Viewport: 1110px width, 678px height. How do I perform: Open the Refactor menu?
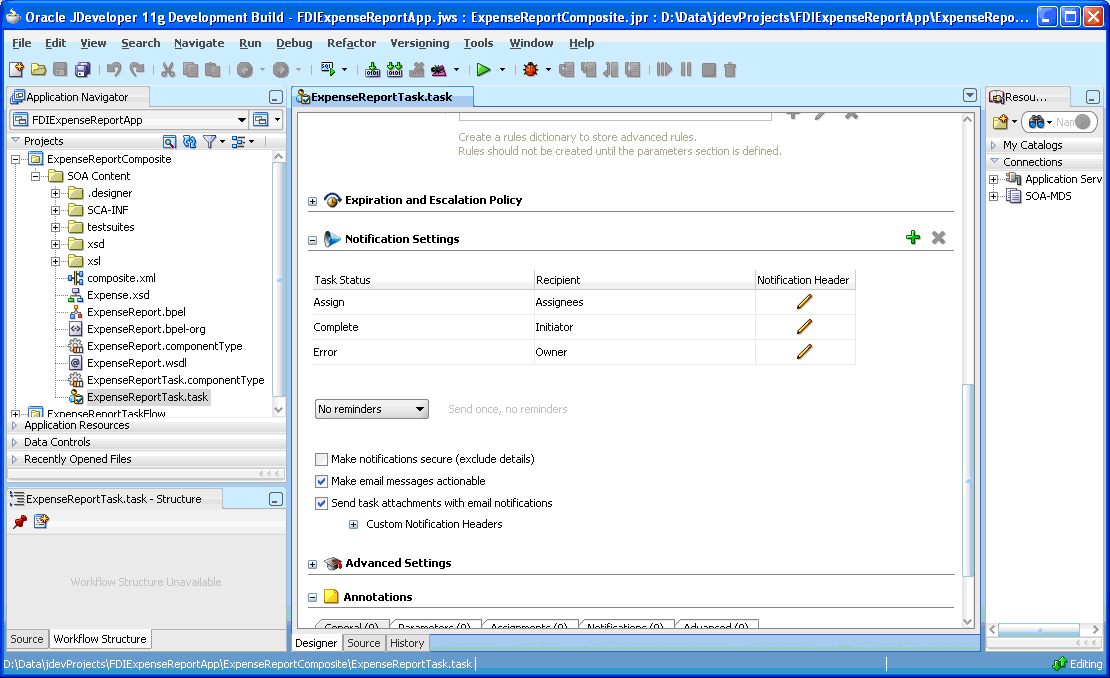point(351,43)
